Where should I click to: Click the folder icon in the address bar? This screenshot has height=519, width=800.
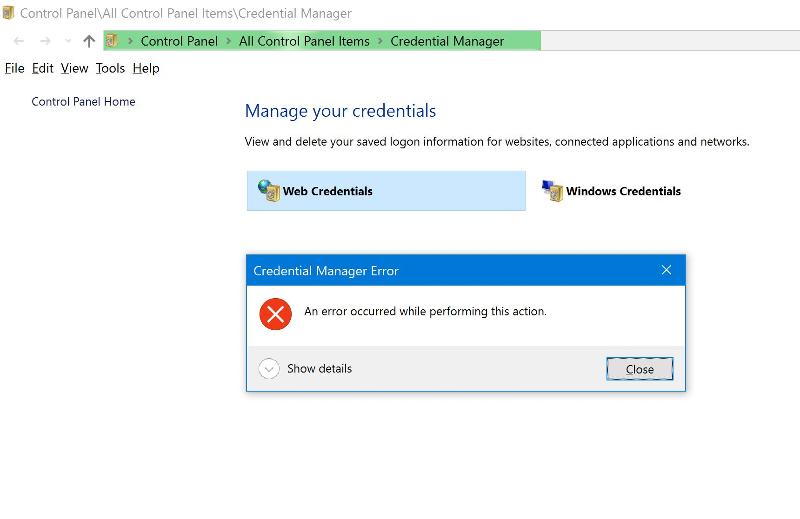click(112, 41)
